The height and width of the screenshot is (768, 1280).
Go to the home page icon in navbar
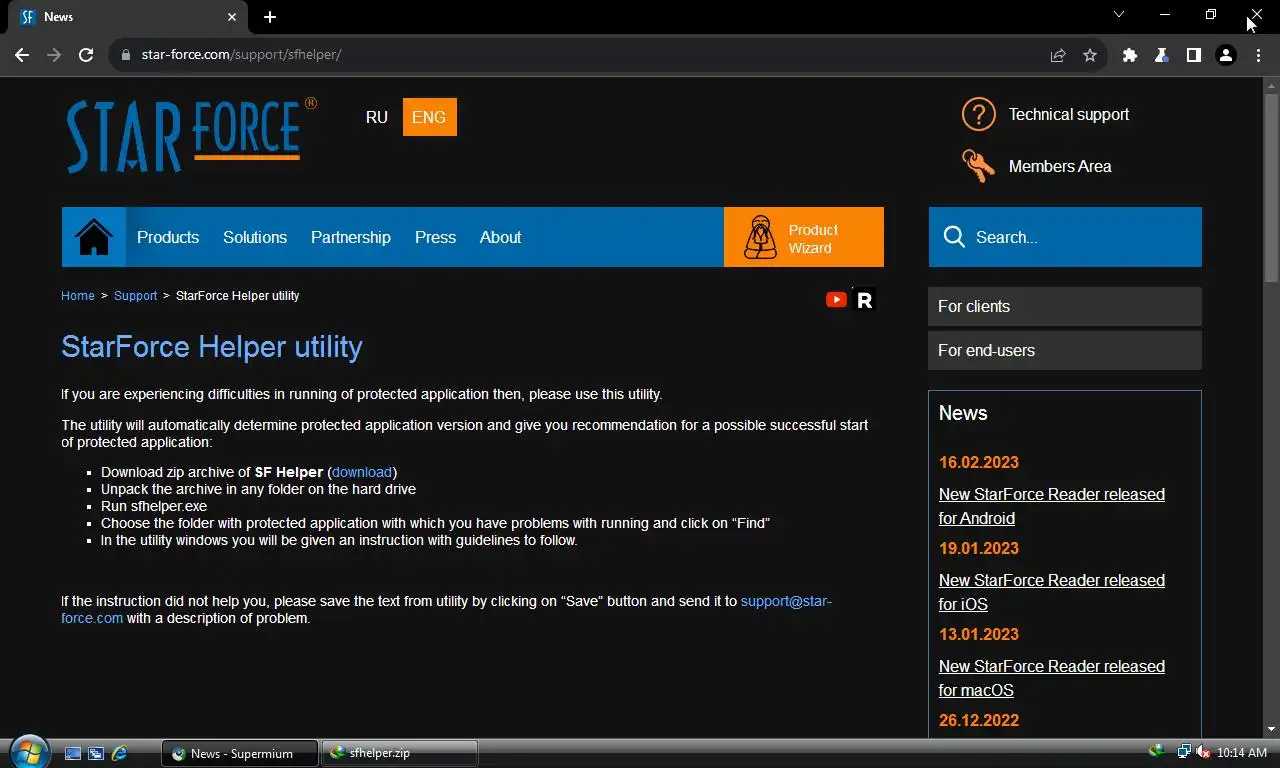click(94, 237)
